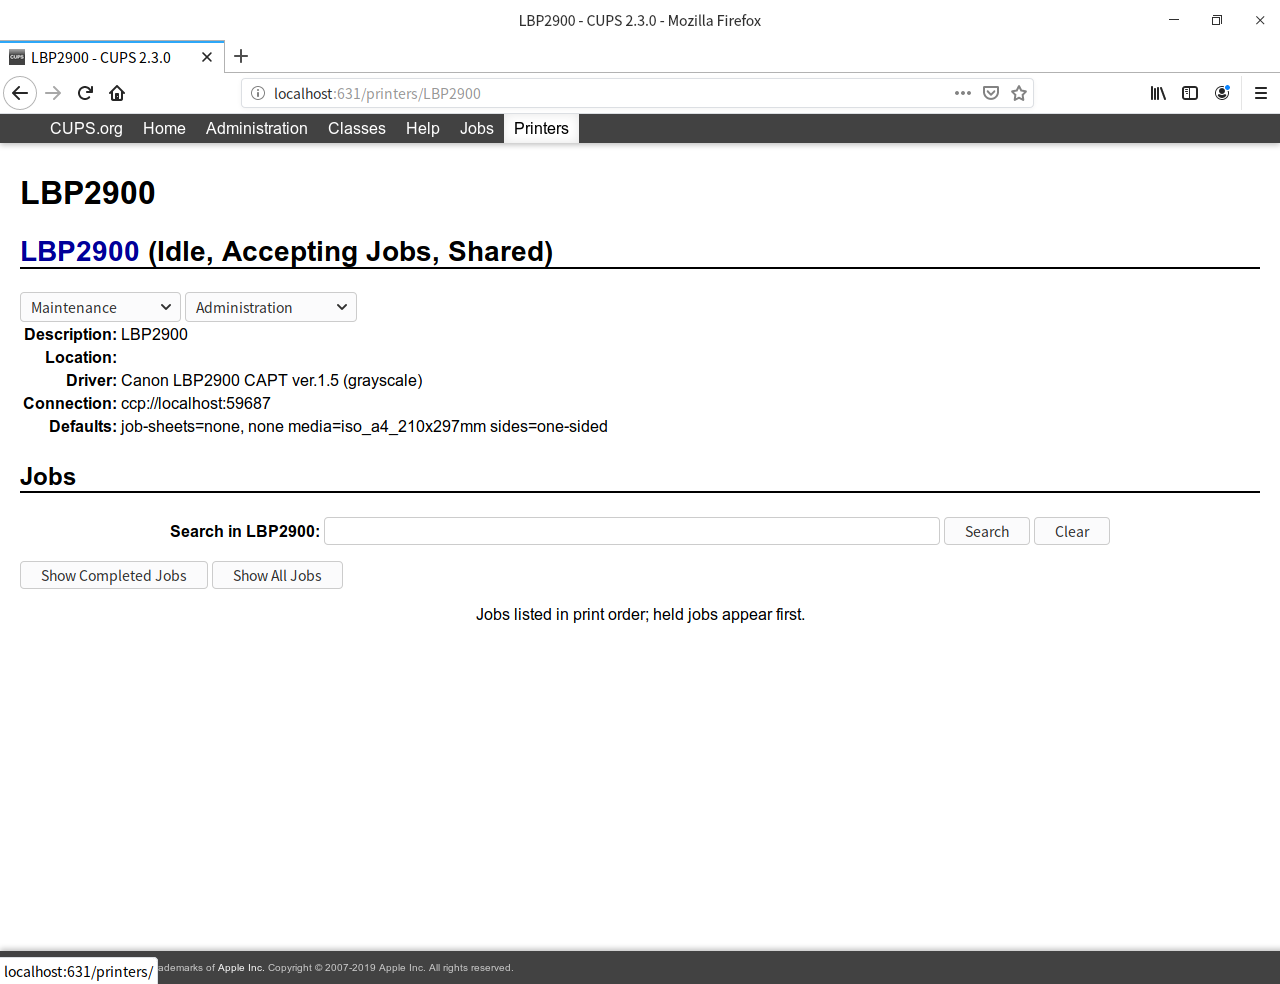Open the CUPS.org navigation link
Screen dimensions: 1280x984
point(86,128)
